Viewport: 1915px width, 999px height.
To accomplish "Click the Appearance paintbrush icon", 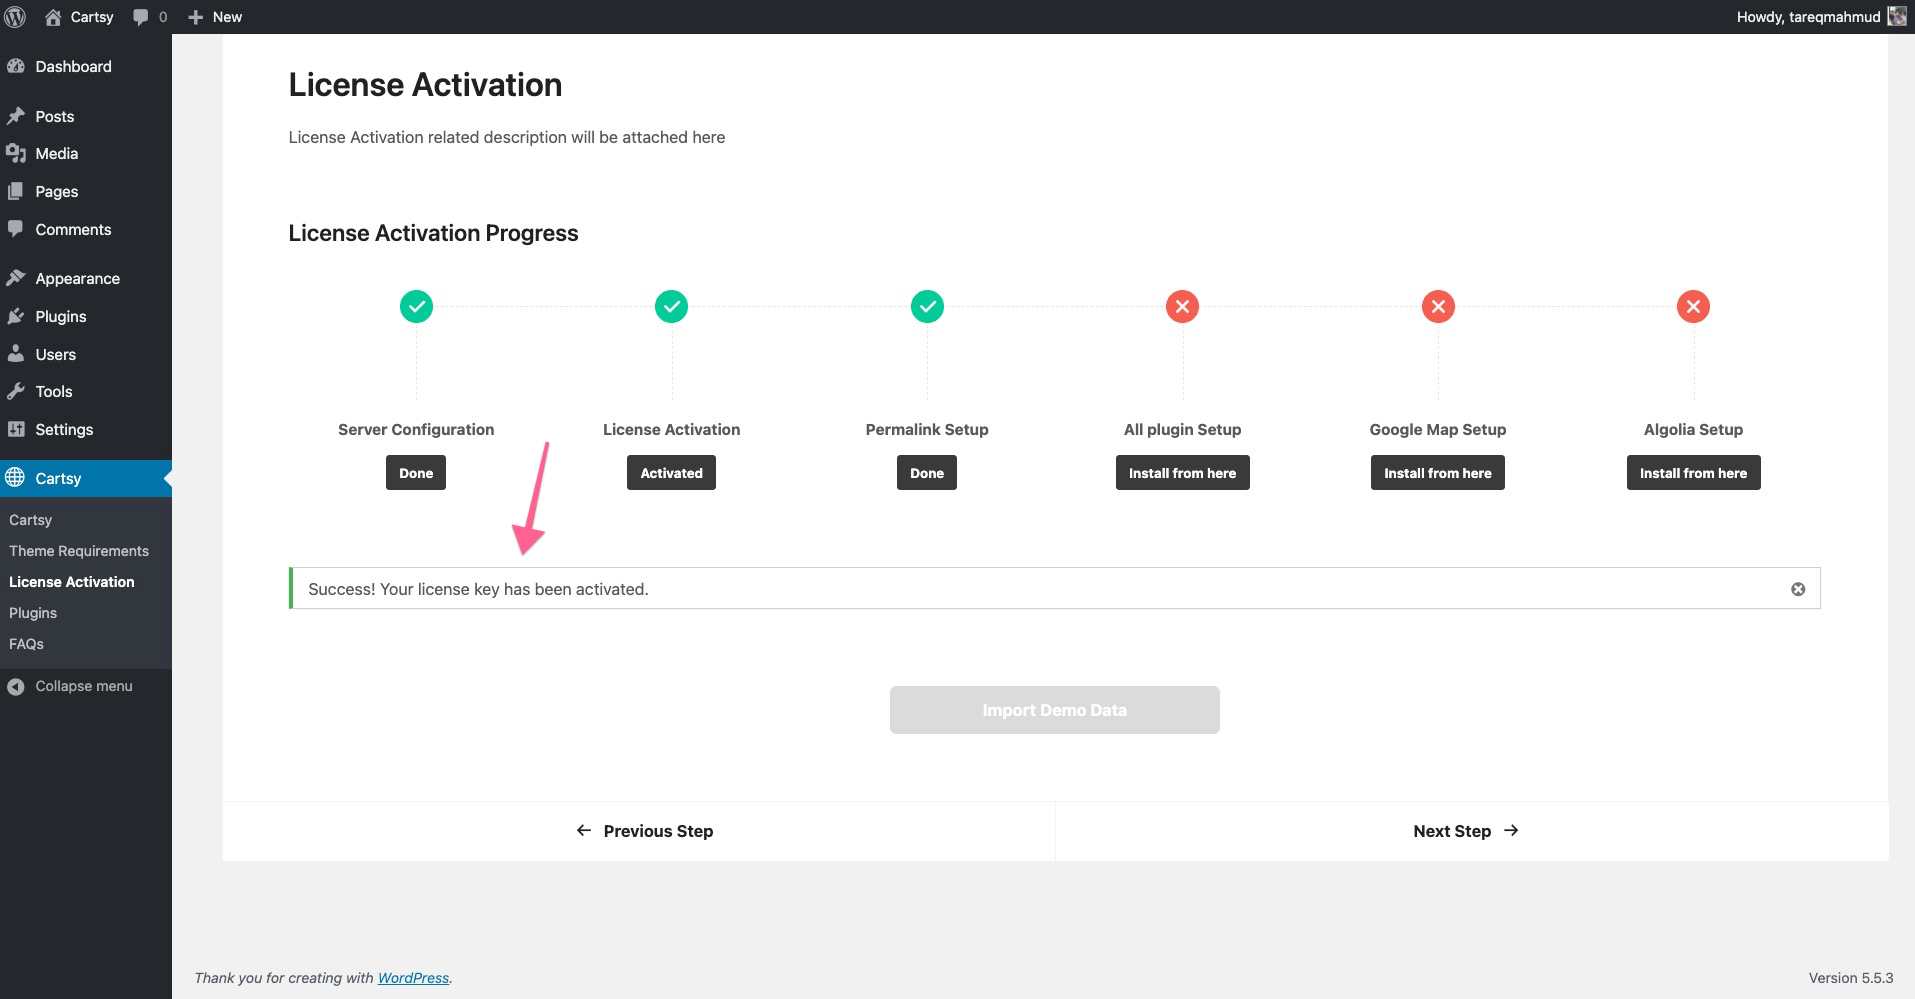I will [16, 278].
